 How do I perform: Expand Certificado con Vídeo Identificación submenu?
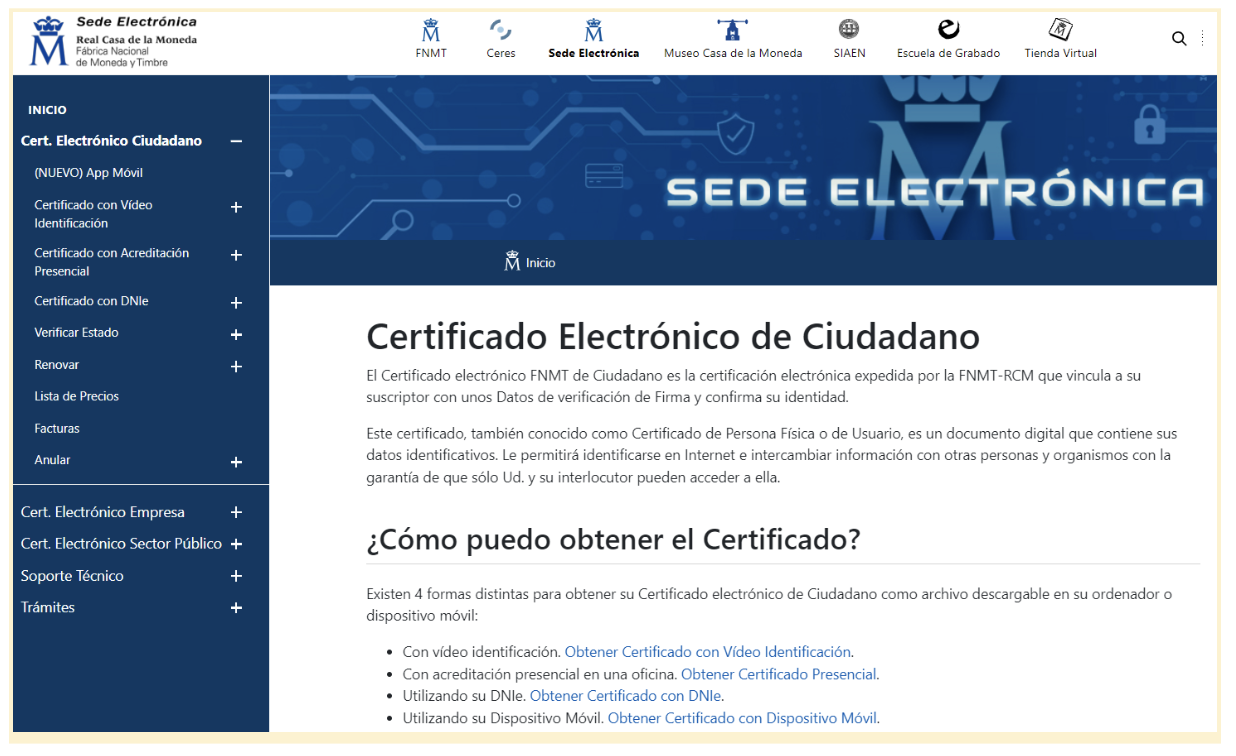point(236,207)
